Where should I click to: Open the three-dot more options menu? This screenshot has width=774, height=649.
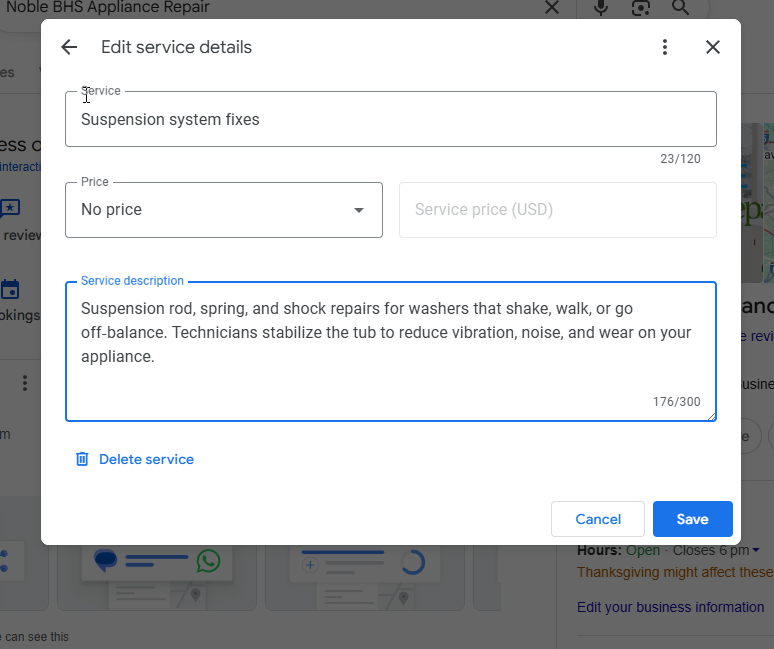tap(665, 47)
